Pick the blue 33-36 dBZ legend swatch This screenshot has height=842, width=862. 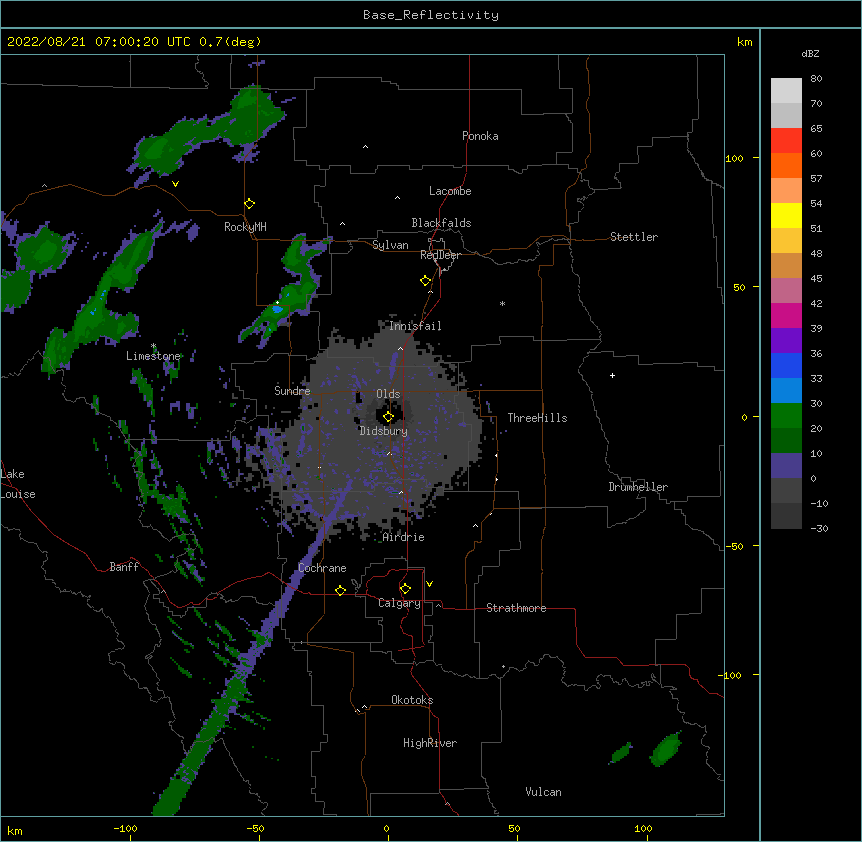pyautogui.click(x=786, y=366)
